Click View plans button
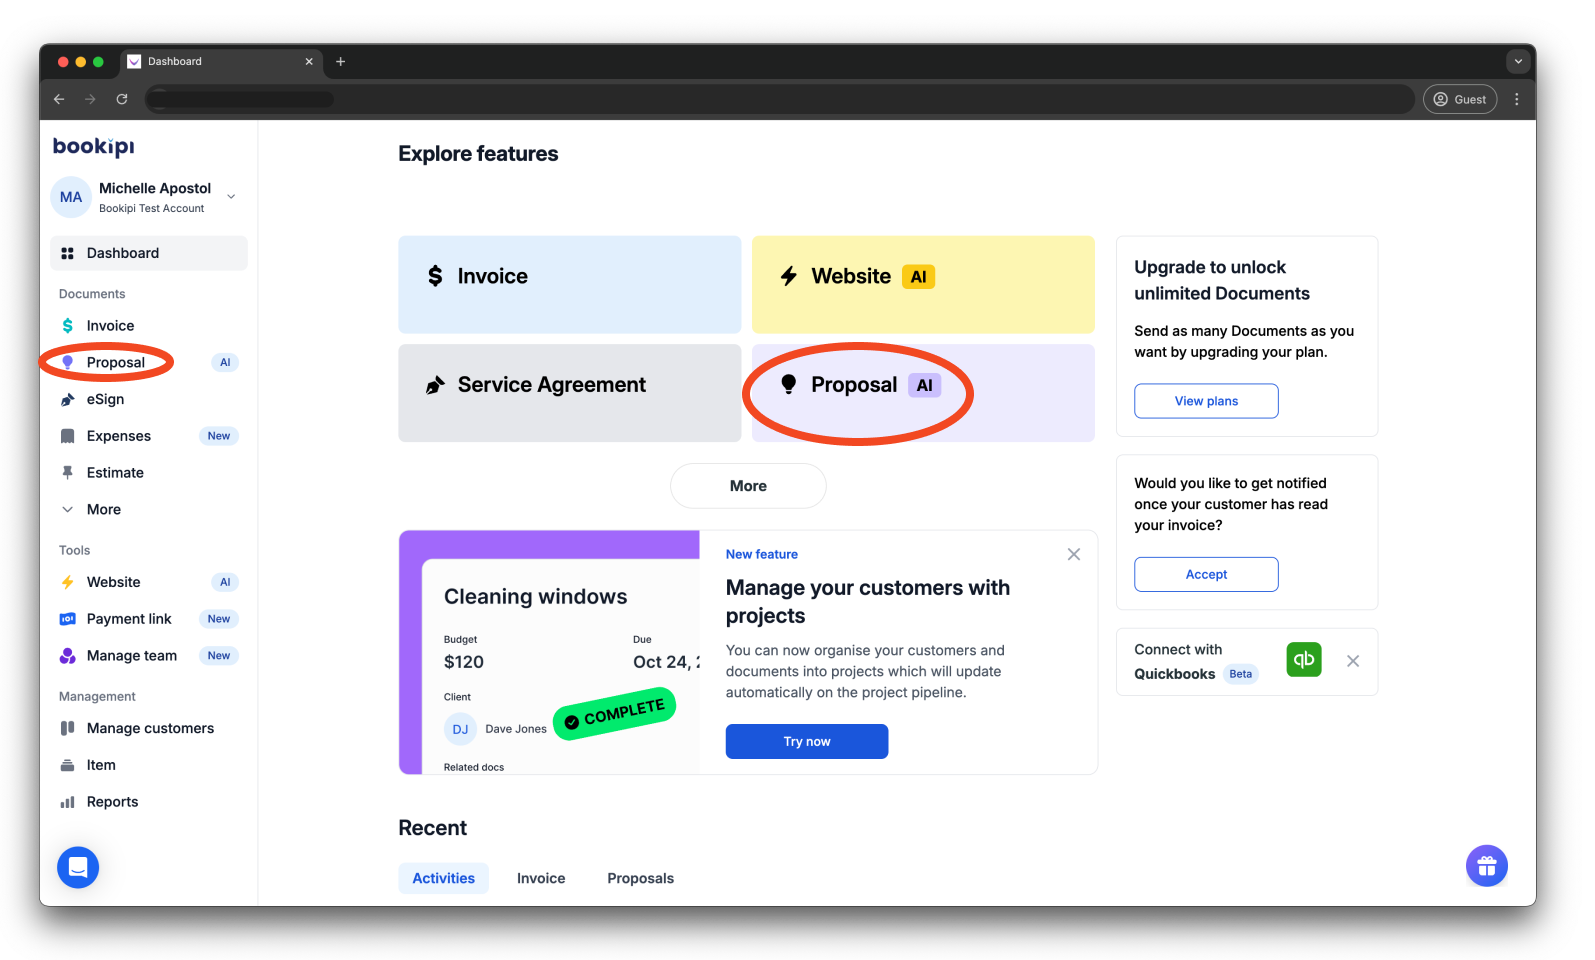Viewport: 1595px width, 960px height. click(1206, 401)
